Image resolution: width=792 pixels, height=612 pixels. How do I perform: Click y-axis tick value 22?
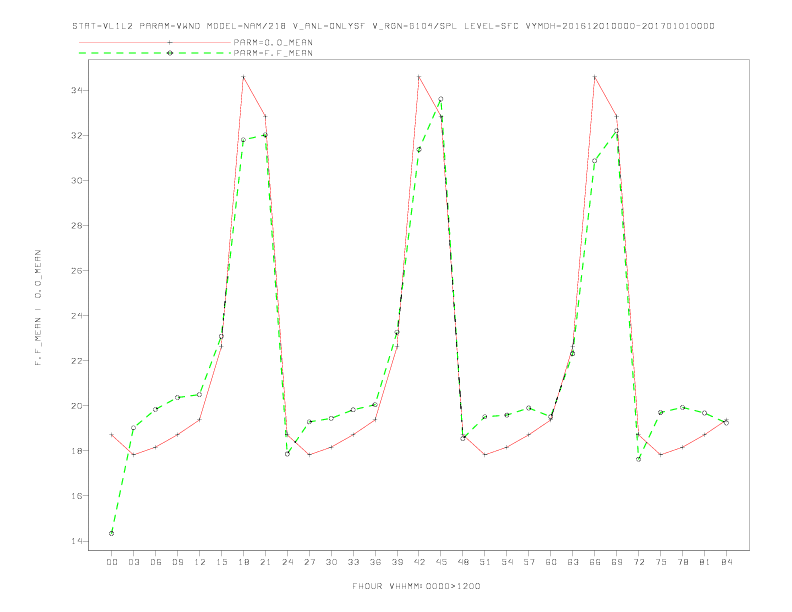[77, 361]
